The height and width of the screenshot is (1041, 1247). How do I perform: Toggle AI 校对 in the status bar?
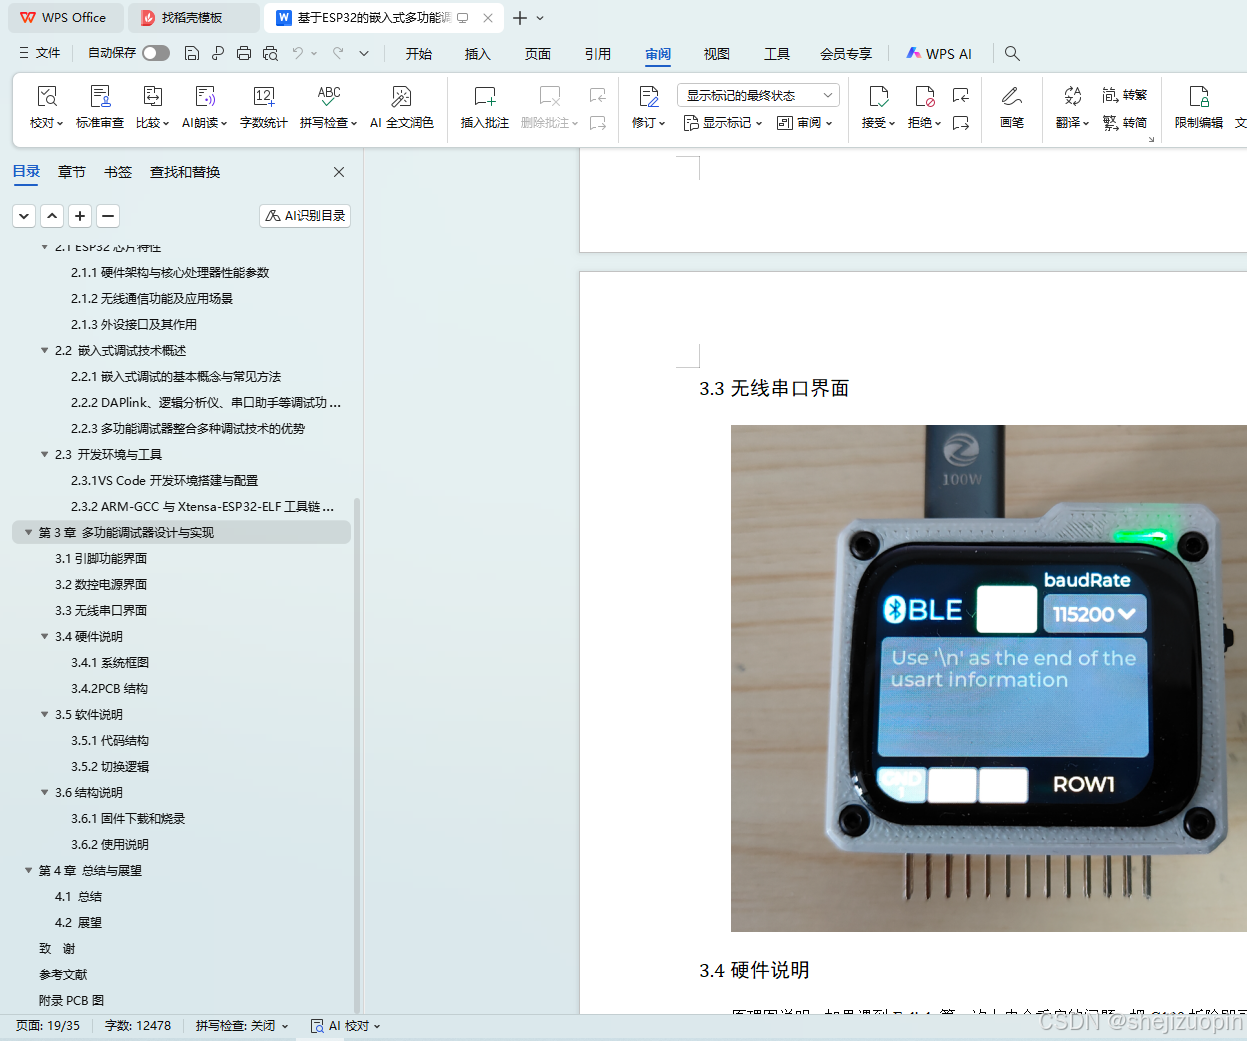[345, 1025]
